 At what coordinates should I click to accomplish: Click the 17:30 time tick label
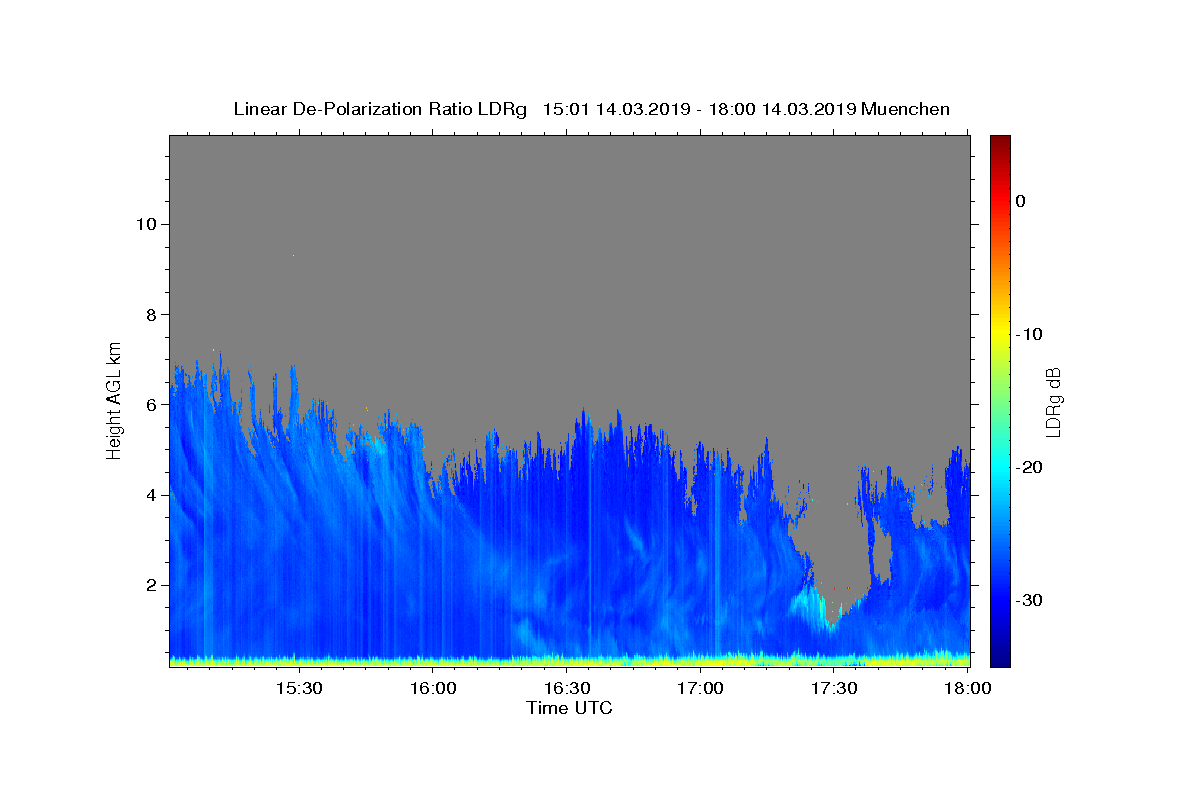point(833,689)
